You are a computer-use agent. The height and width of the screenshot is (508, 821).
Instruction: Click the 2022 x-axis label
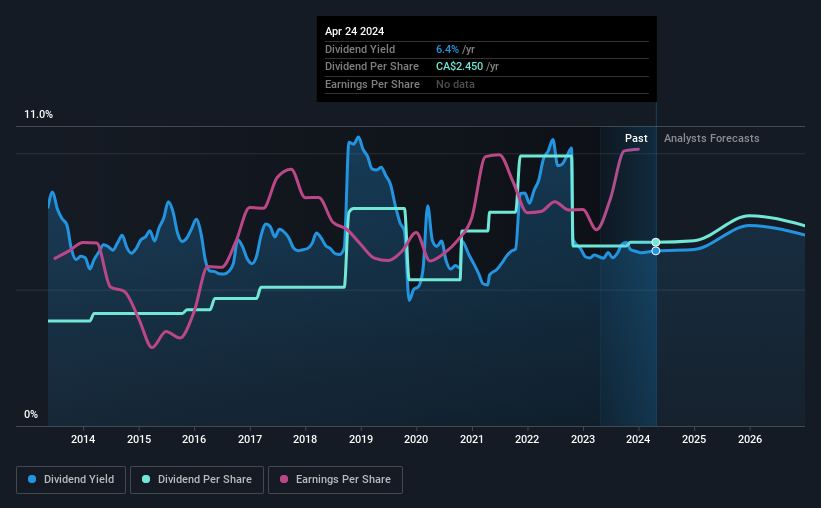pos(527,439)
